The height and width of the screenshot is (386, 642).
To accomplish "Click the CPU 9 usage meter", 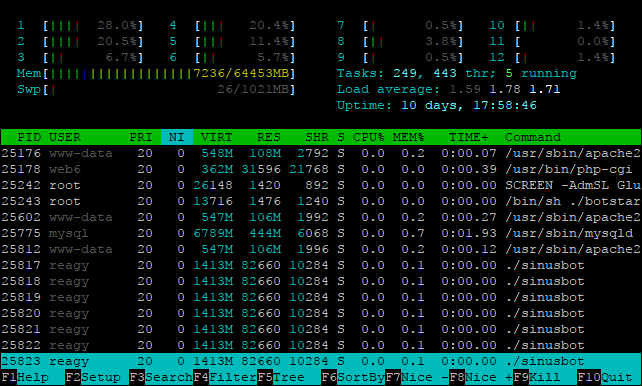I will coord(400,57).
